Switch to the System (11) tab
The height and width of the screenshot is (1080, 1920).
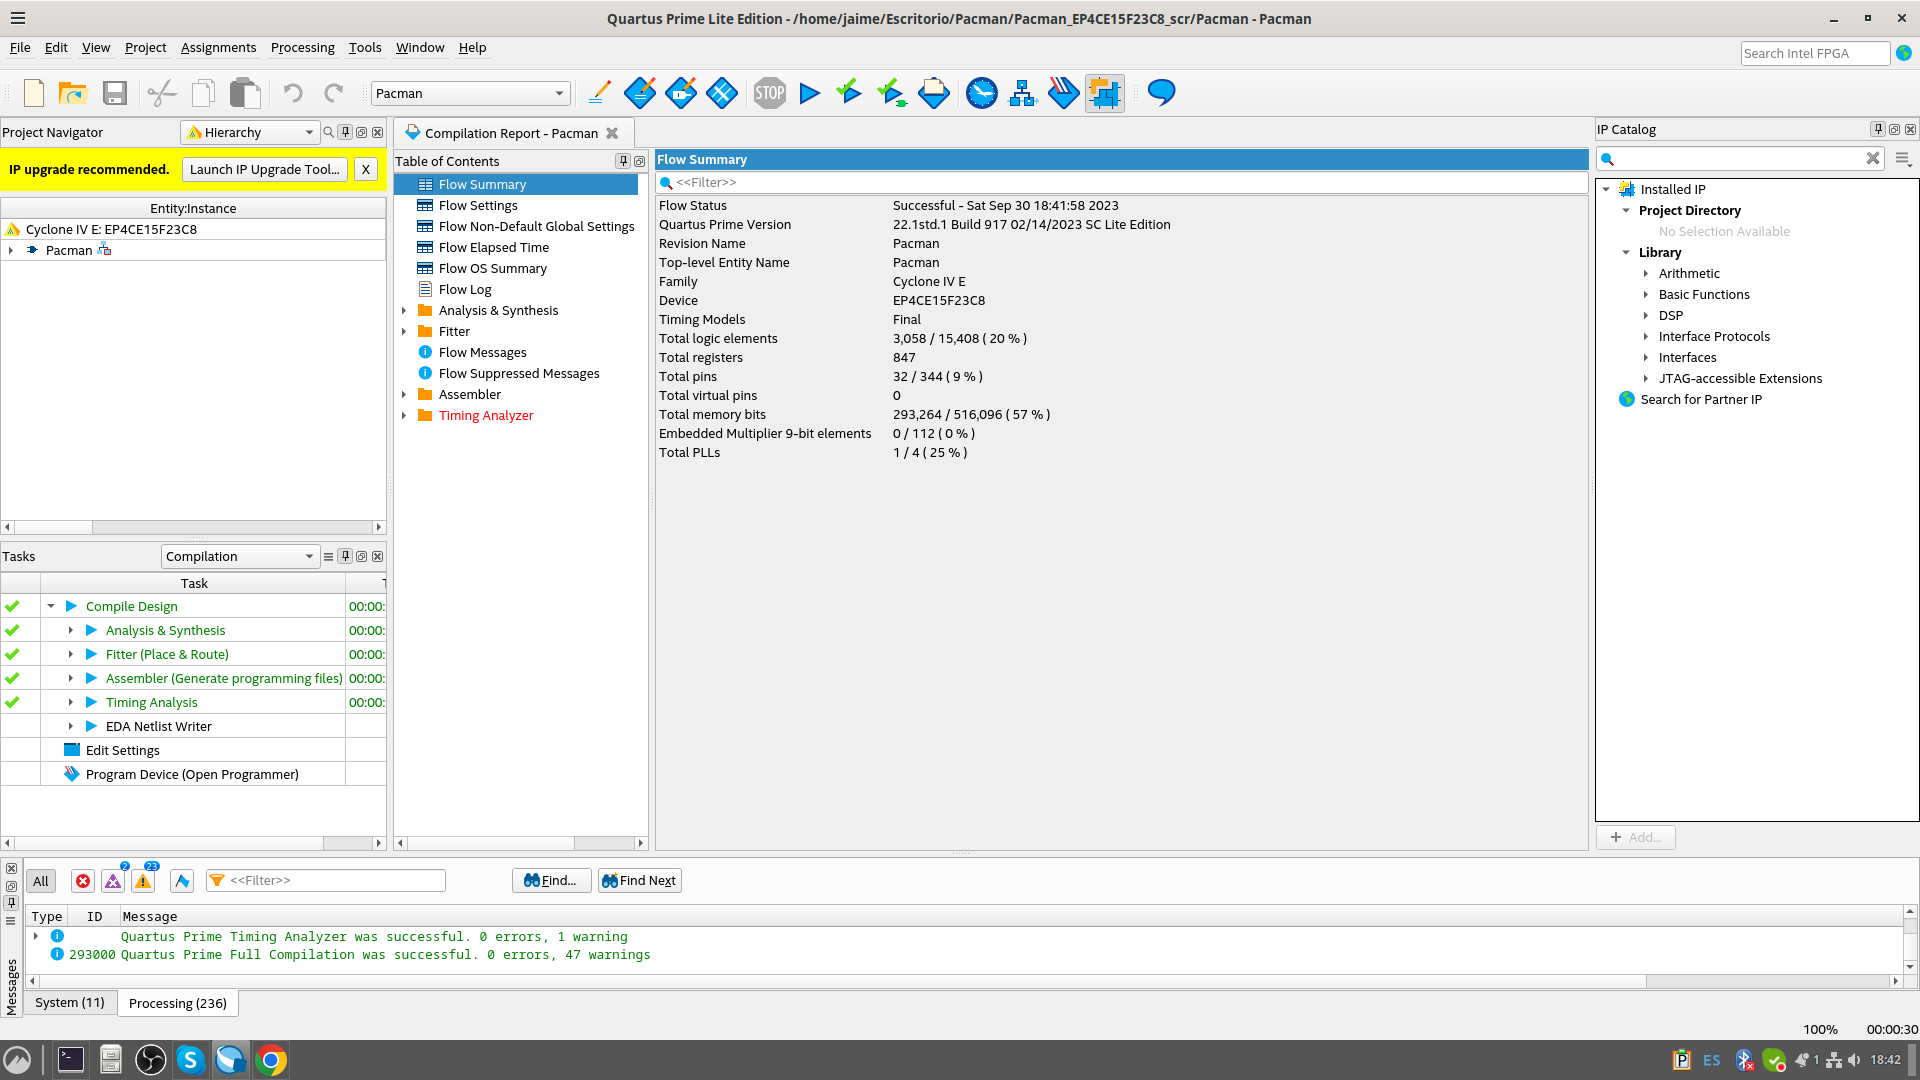click(x=70, y=1003)
